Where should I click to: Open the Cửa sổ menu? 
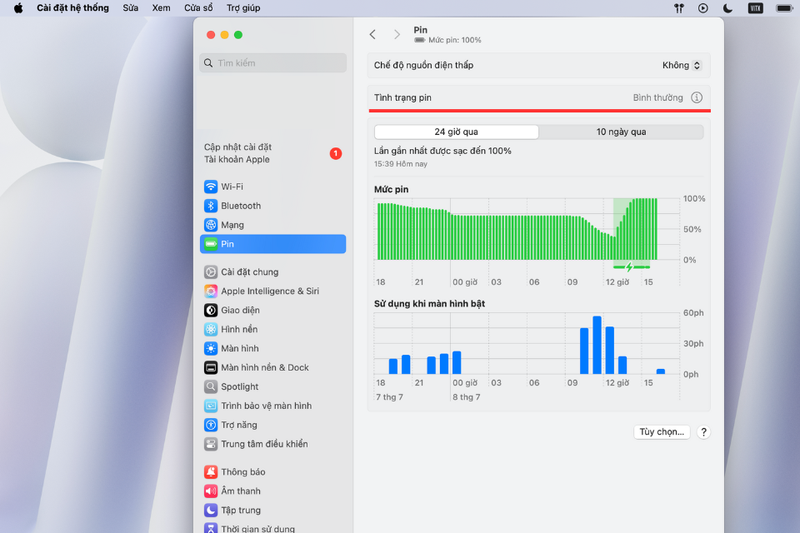(x=198, y=8)
